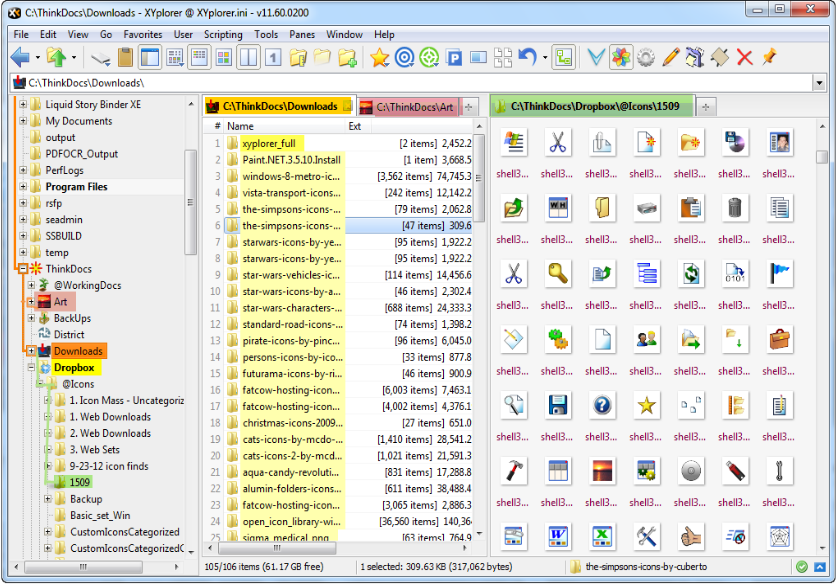The image size is (836, 584).
Task: Open the drives toolbar icon
Action: [x=100, y=57]
